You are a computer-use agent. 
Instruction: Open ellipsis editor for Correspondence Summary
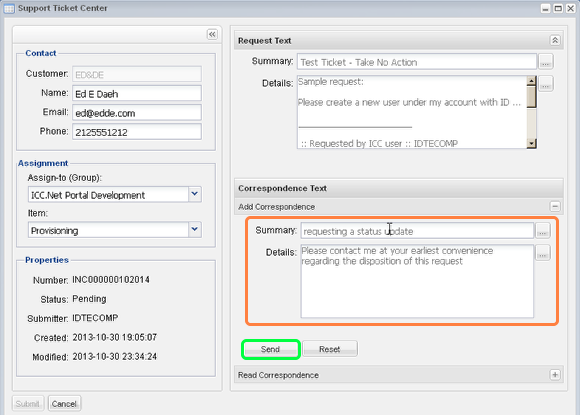(x=542, y=231)
